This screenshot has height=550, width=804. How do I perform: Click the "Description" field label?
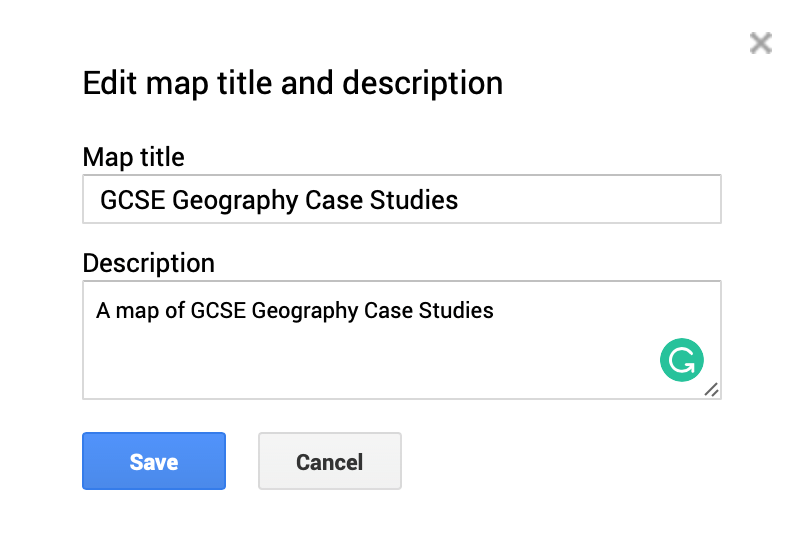pos(148,263)
